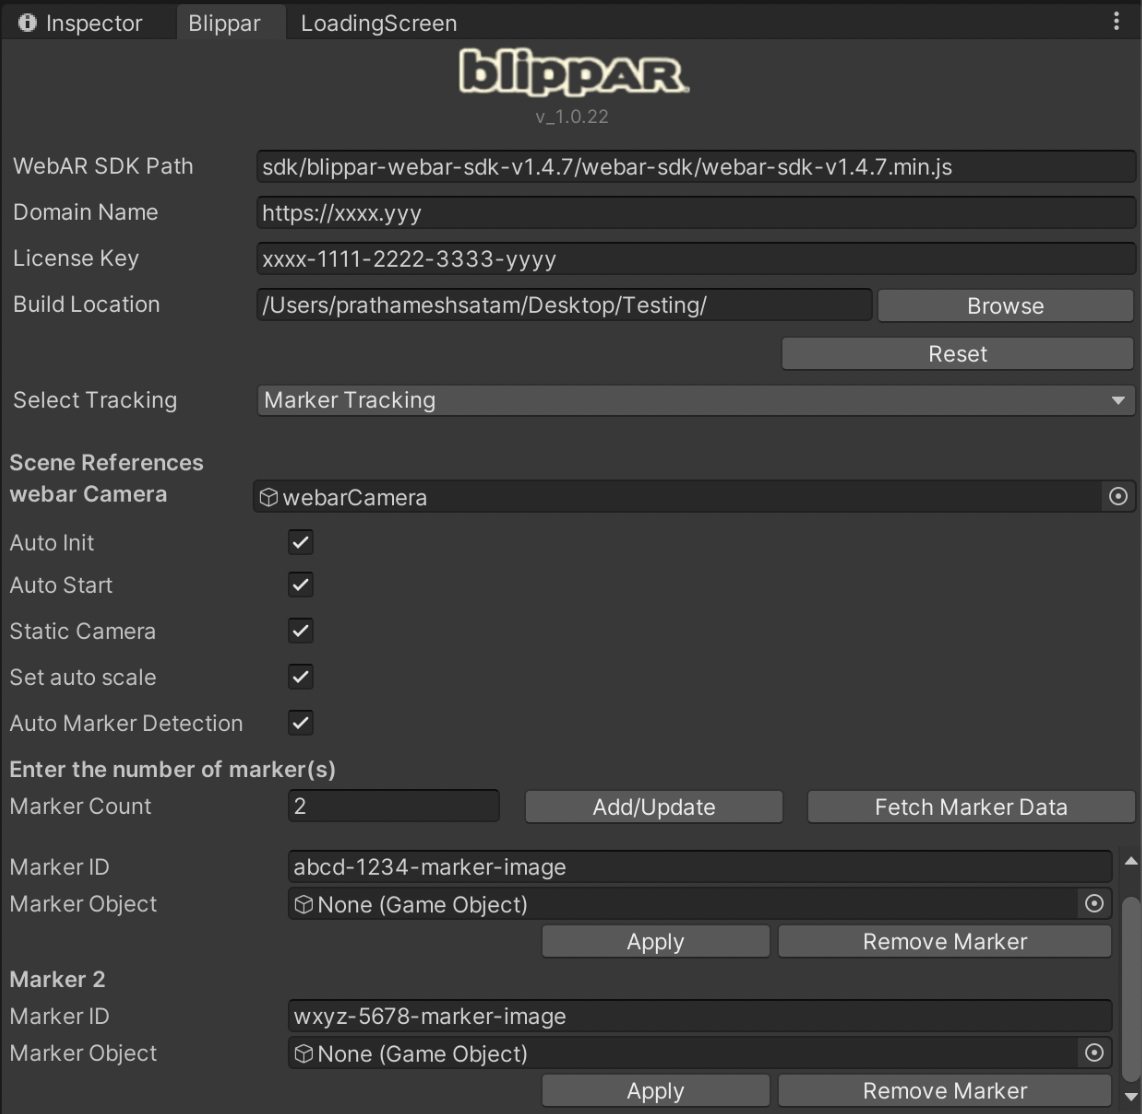Screen dimensions: 1142x1114
Task: Toggle the Auto Start checkbox
Action: pos(300,585)
